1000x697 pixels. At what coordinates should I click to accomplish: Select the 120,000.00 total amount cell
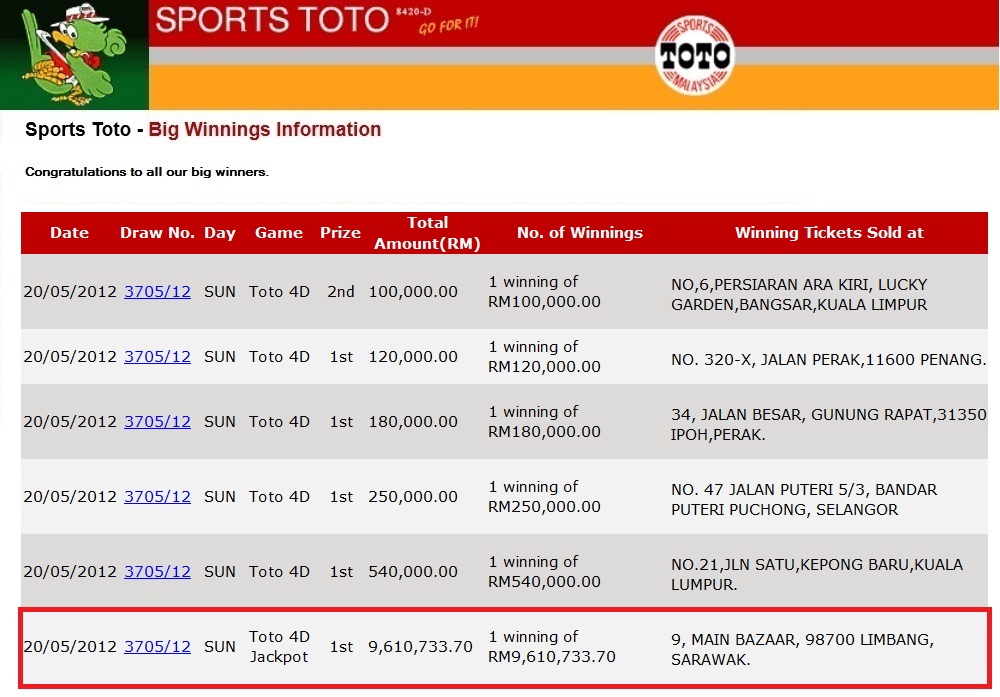(413, 357)
